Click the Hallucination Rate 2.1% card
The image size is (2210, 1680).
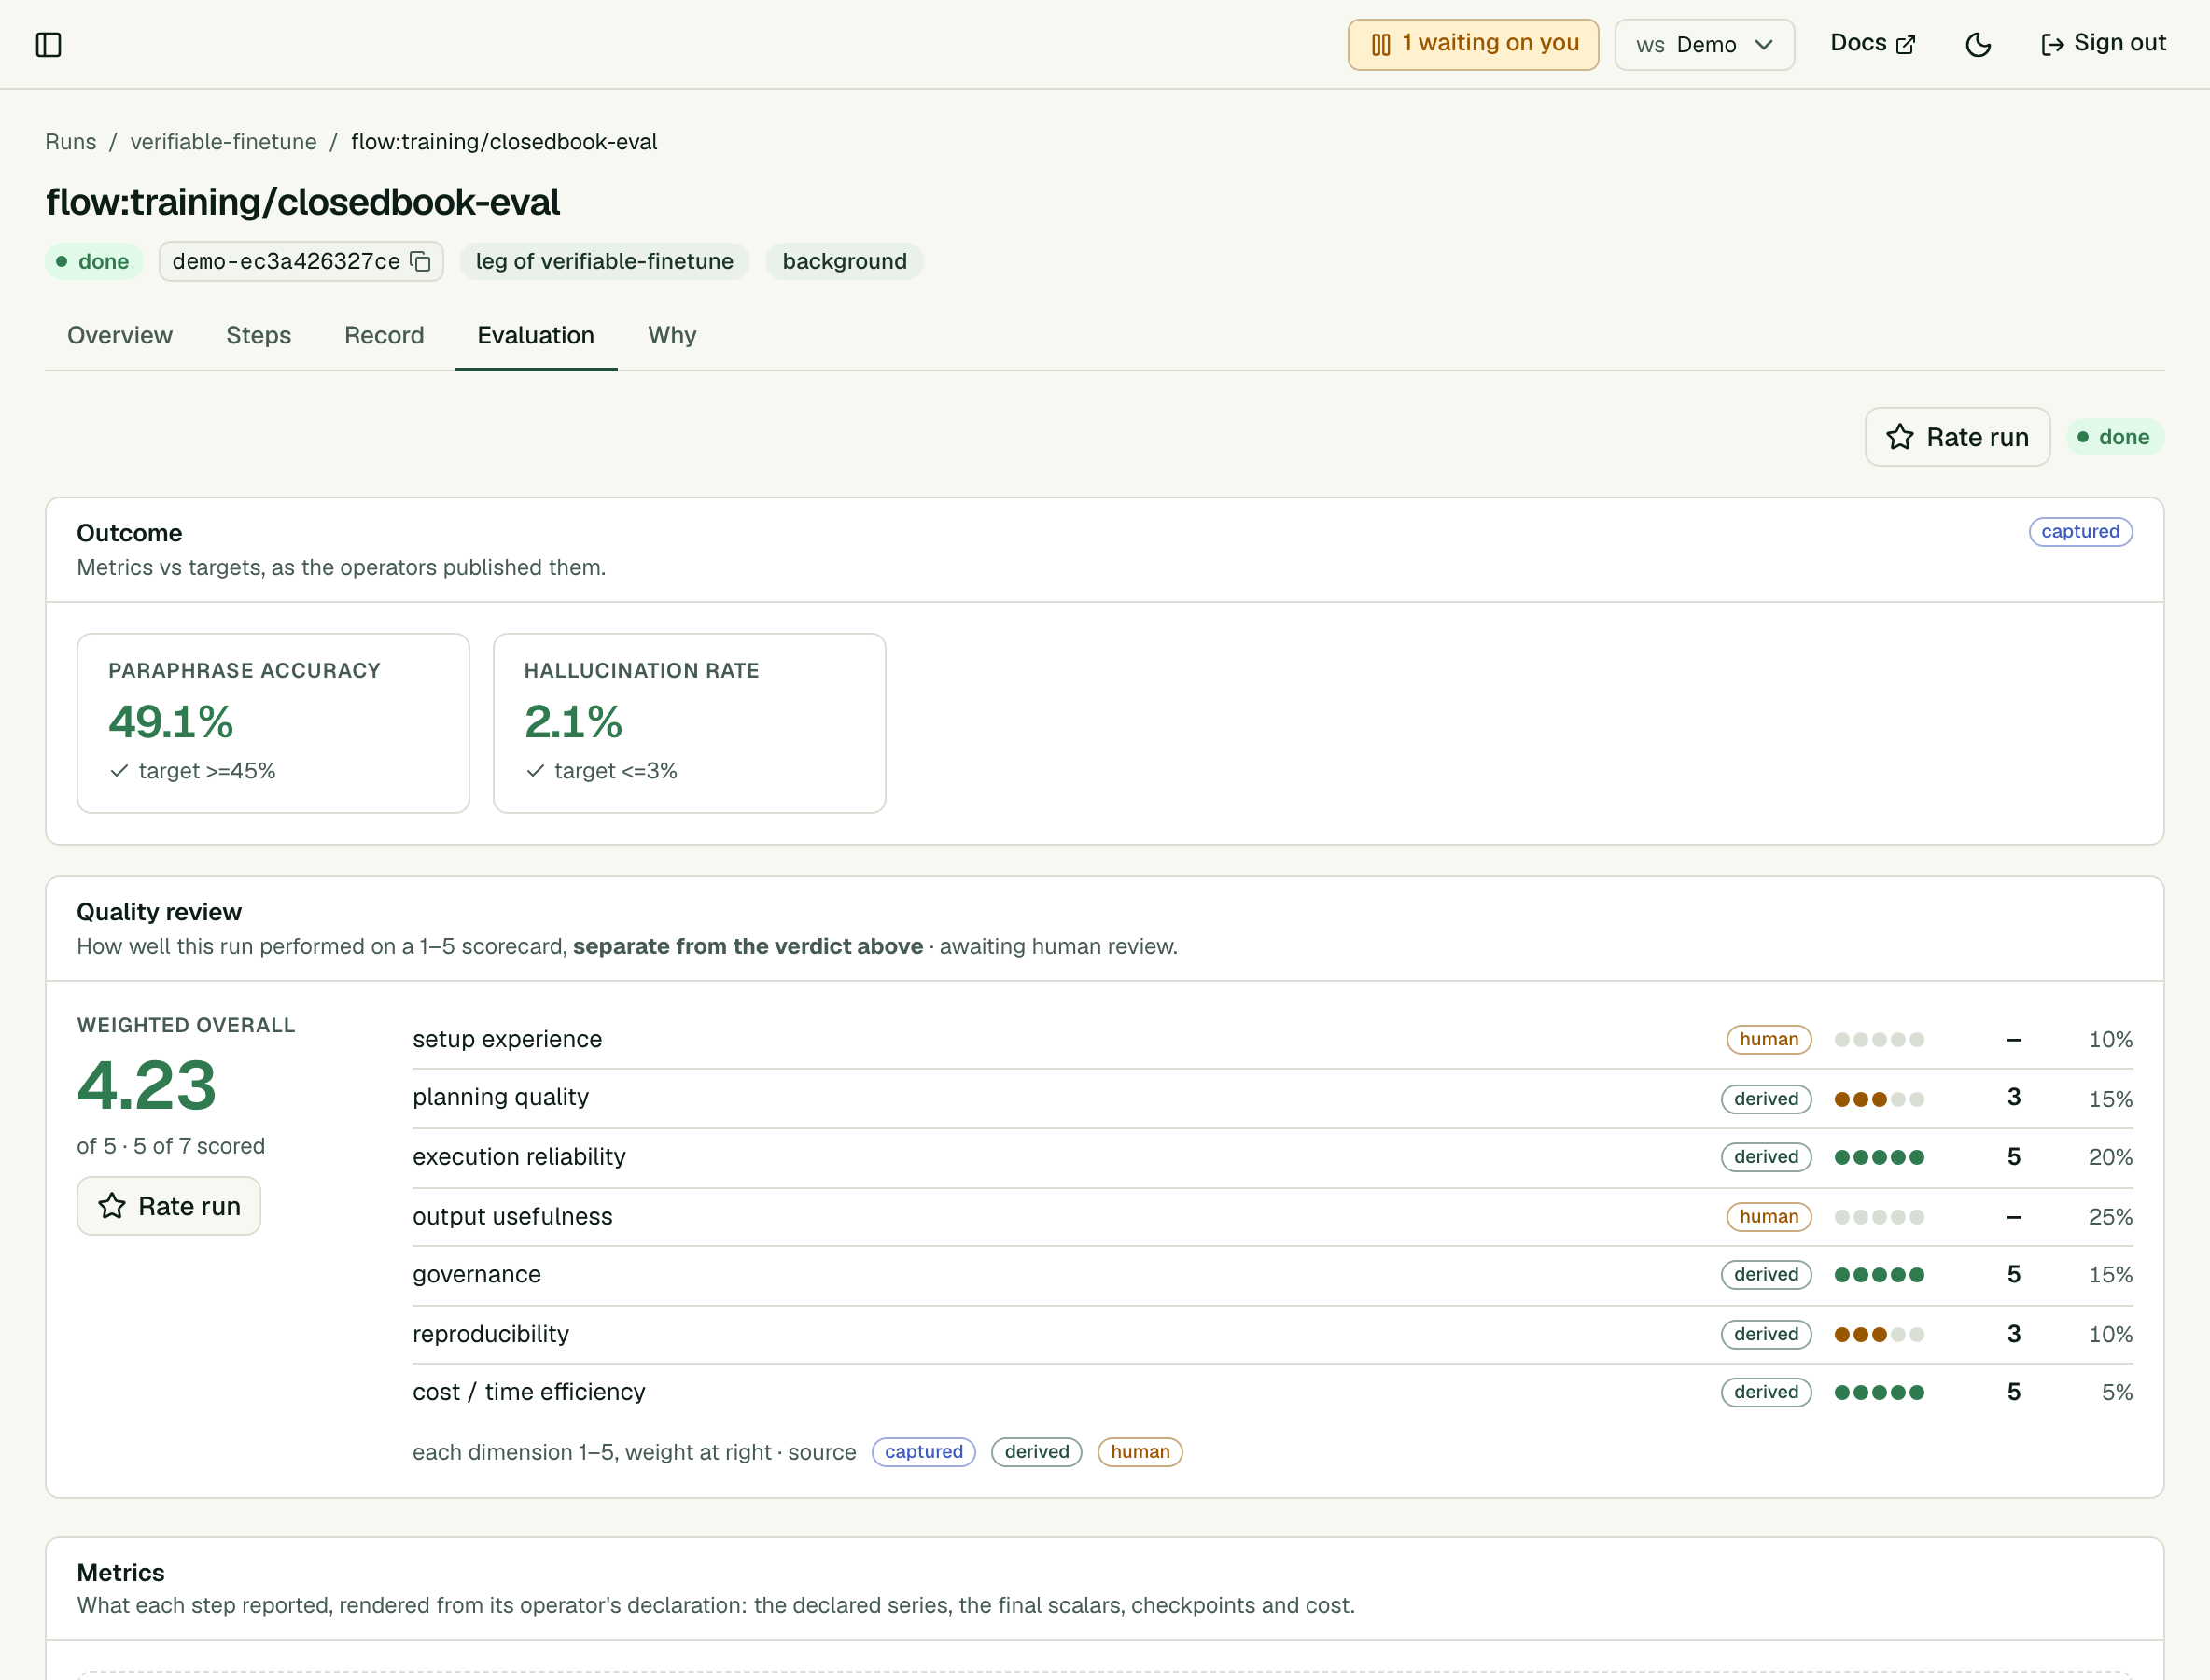click(x=689, y=723)
